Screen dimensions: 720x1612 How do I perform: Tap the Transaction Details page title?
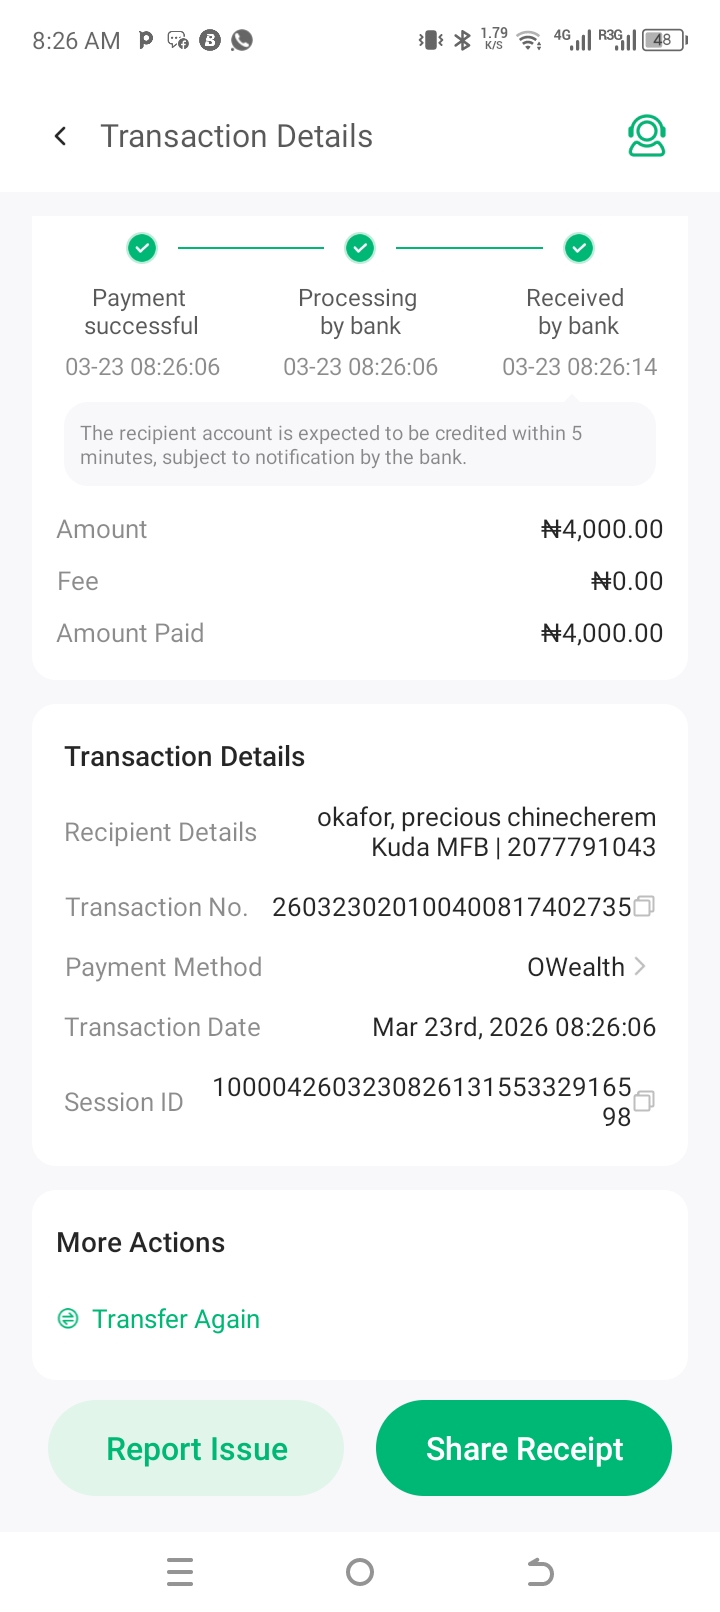(237, 136)
